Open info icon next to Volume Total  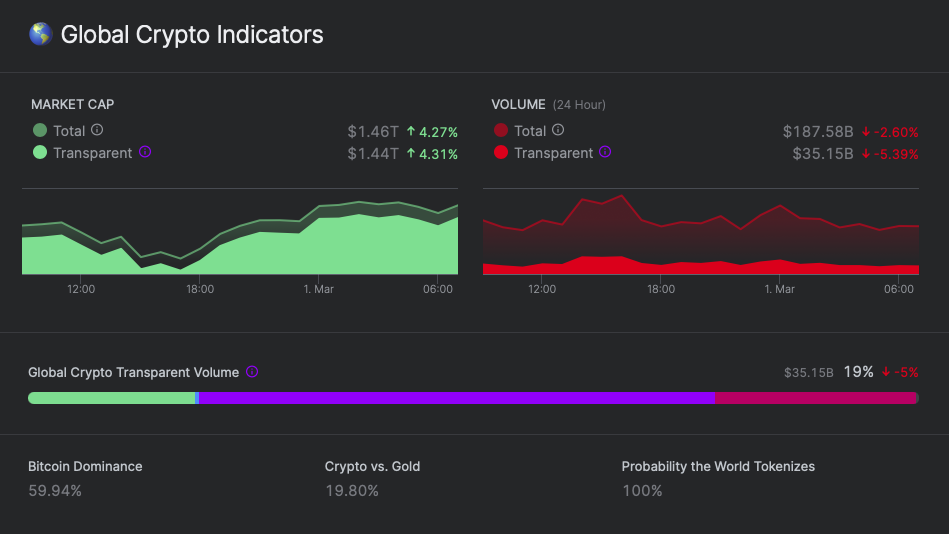click(558, 130)
